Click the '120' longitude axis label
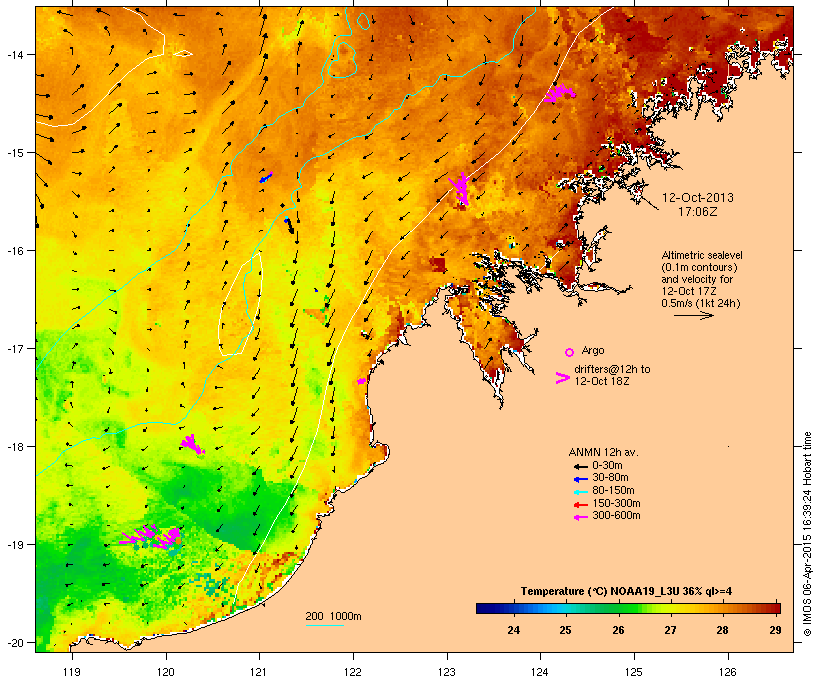Screen dimensions: 820x680 pyautogui.click(x=166, y=672)
